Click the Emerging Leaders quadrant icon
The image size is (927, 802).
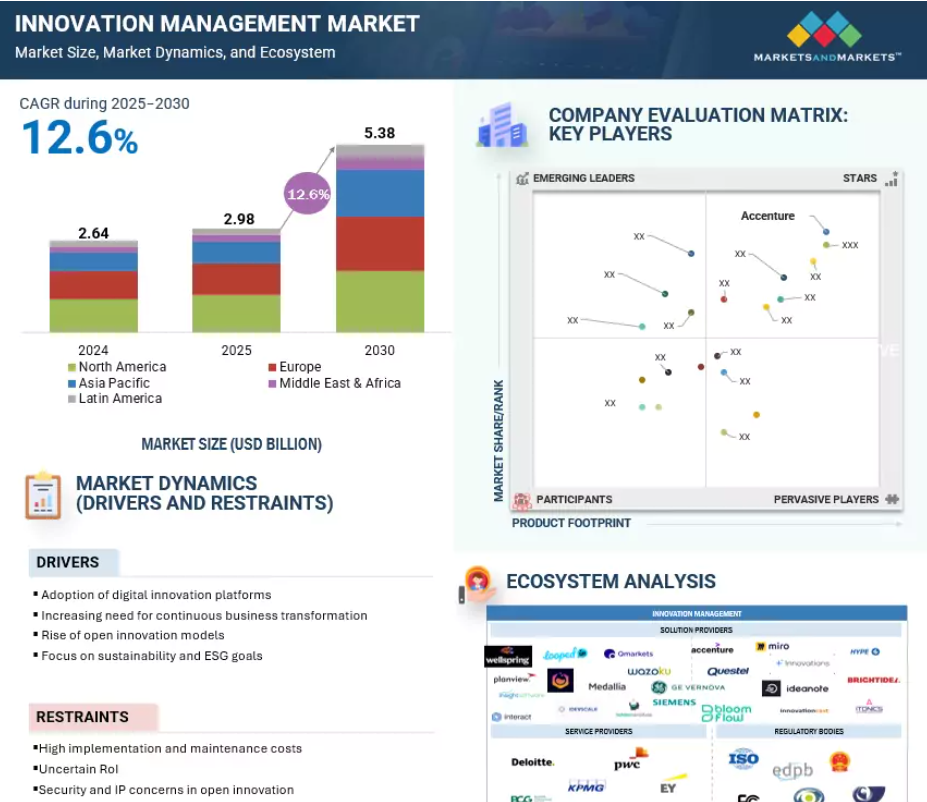tap(521, 179)
